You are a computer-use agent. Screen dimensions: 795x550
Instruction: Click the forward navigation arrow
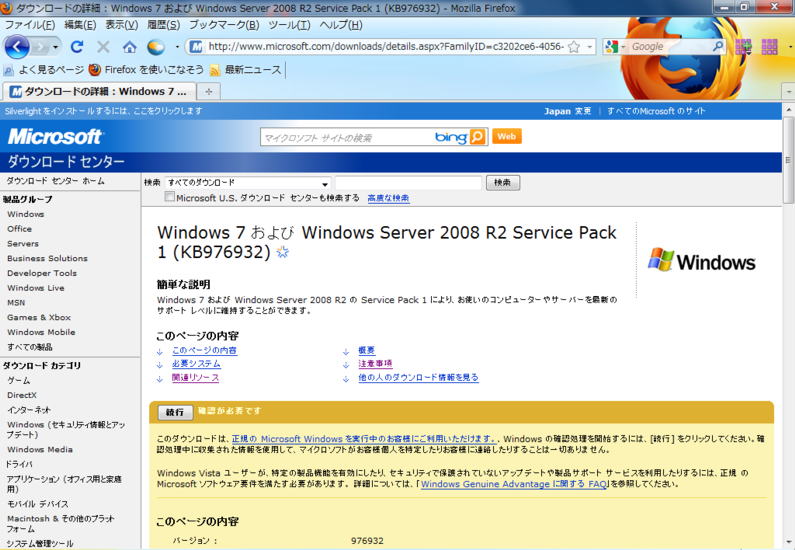coord(40,47)
